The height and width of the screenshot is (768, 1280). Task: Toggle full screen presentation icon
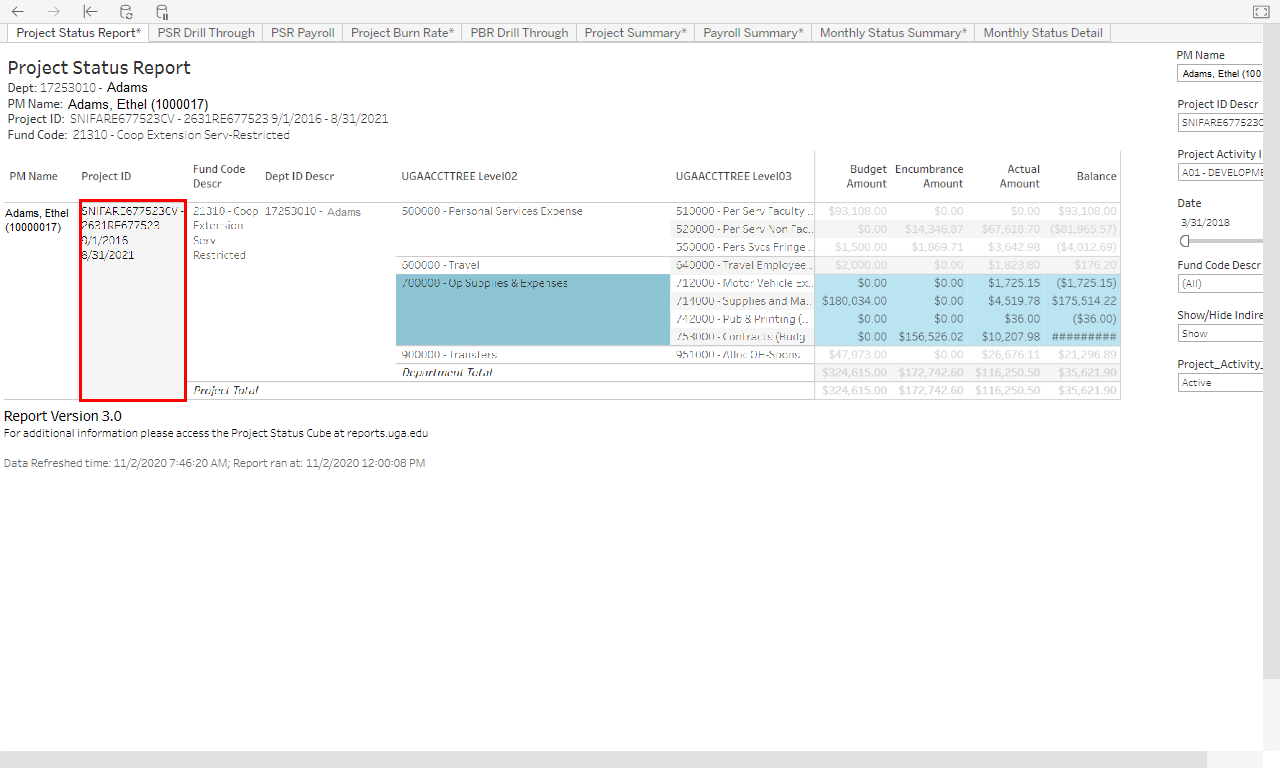click(1260, 12)
